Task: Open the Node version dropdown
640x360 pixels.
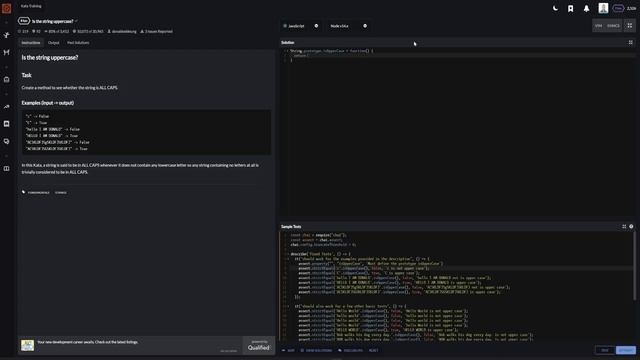Action: click(x=348, y=26)
